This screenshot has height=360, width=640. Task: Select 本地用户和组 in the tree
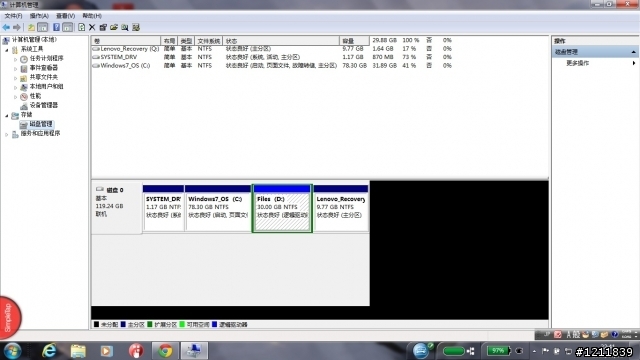(46, 87)
